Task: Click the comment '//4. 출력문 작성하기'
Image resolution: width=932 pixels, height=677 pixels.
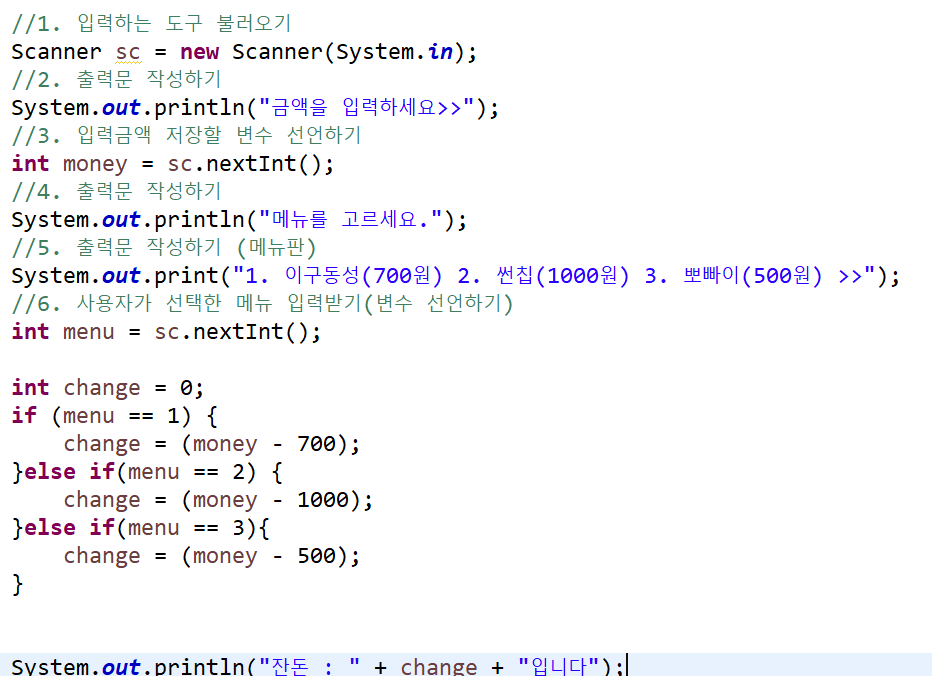Action: pos(116,191)
